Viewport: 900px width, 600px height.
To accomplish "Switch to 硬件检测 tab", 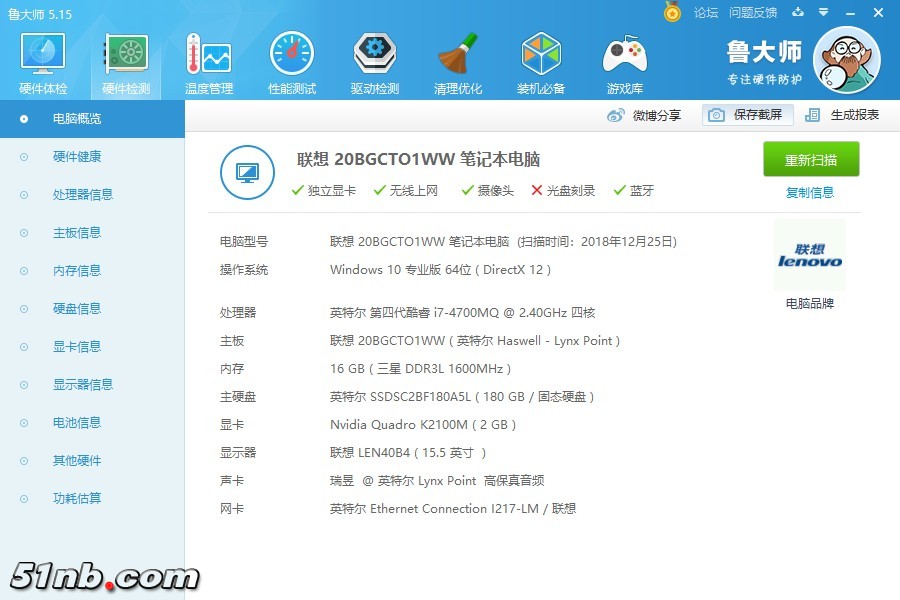I will click(x=125, y=62).
